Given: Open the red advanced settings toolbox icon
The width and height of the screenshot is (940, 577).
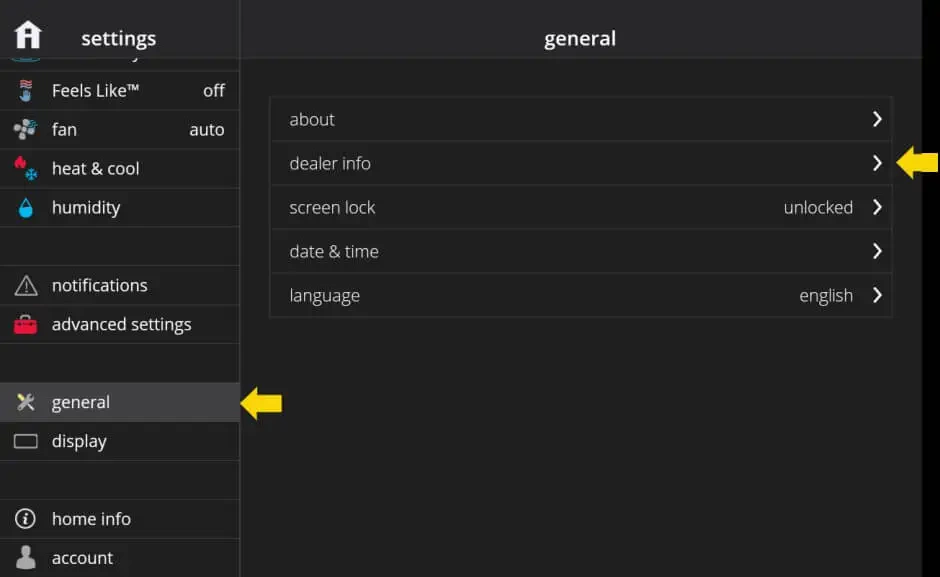Looking at the screenshot, I should coord(26,325).
